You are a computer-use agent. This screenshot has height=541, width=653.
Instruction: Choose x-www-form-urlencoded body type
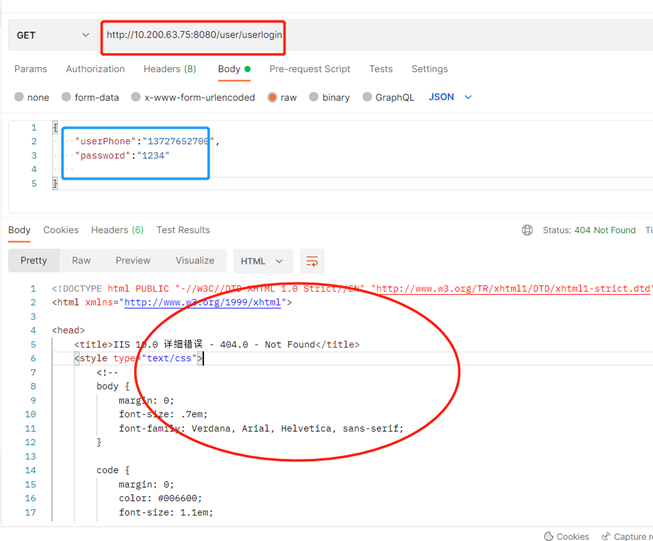[136, 97]
